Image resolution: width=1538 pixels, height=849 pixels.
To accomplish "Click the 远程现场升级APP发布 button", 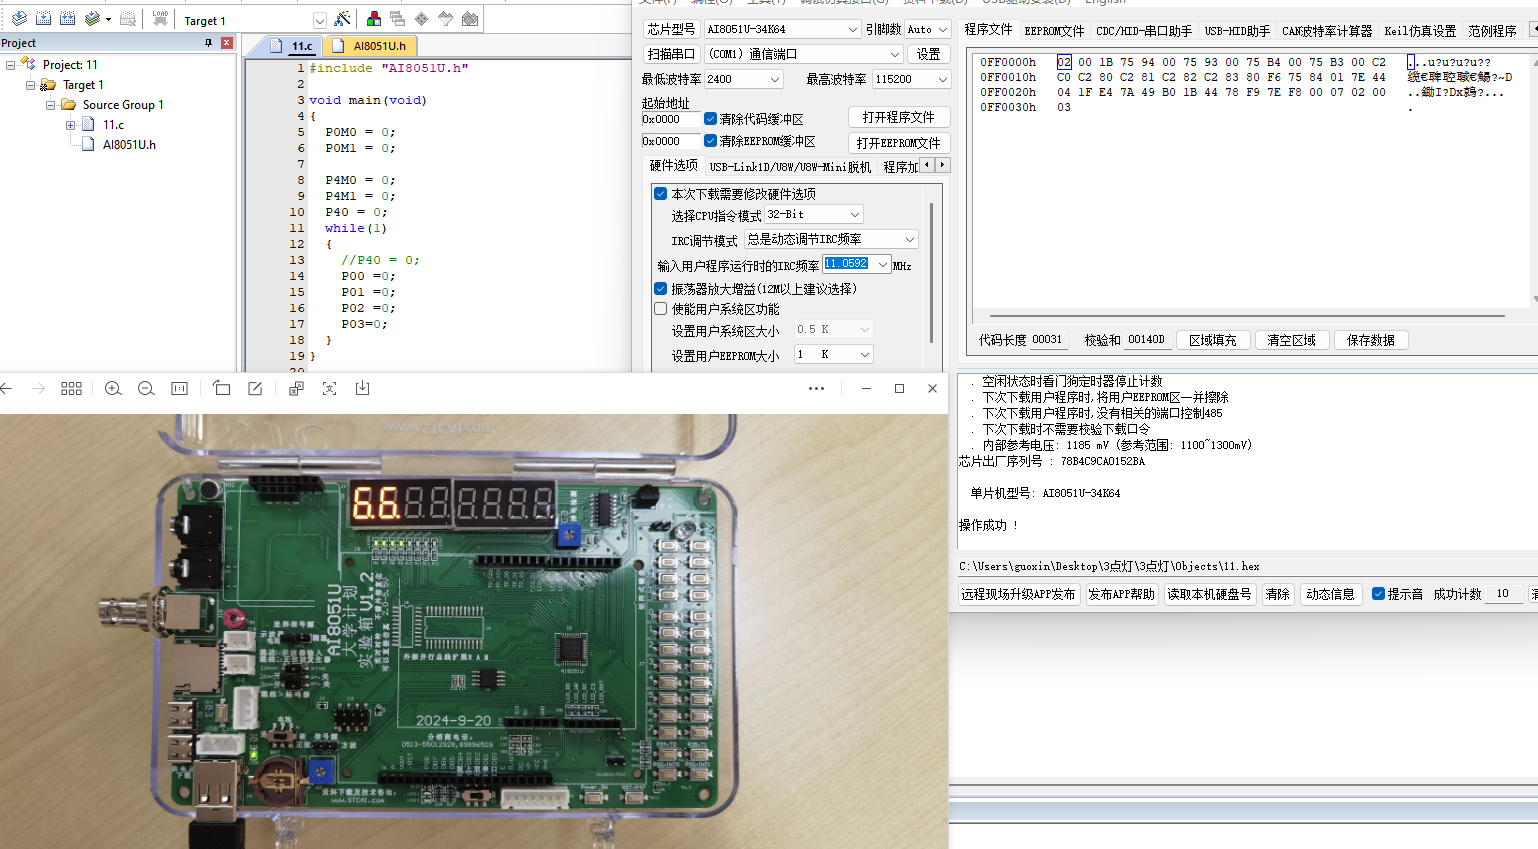I will (x=1019, y=594).
